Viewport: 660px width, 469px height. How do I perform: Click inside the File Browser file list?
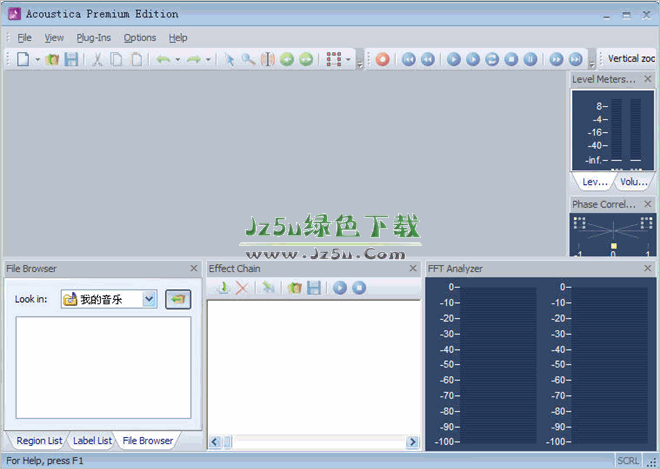[104, 368]
